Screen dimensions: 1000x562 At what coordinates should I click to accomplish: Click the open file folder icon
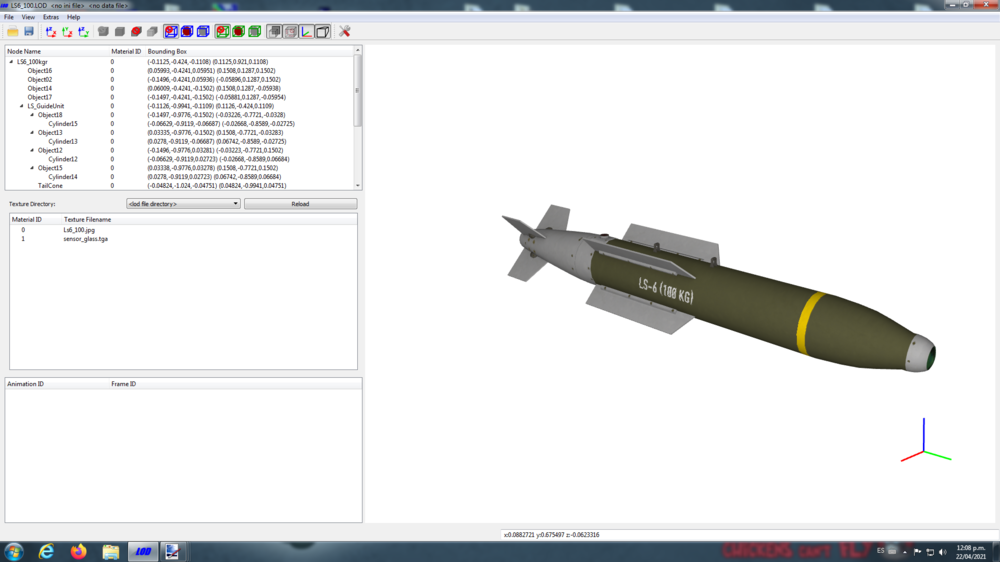tap(13, 31)
